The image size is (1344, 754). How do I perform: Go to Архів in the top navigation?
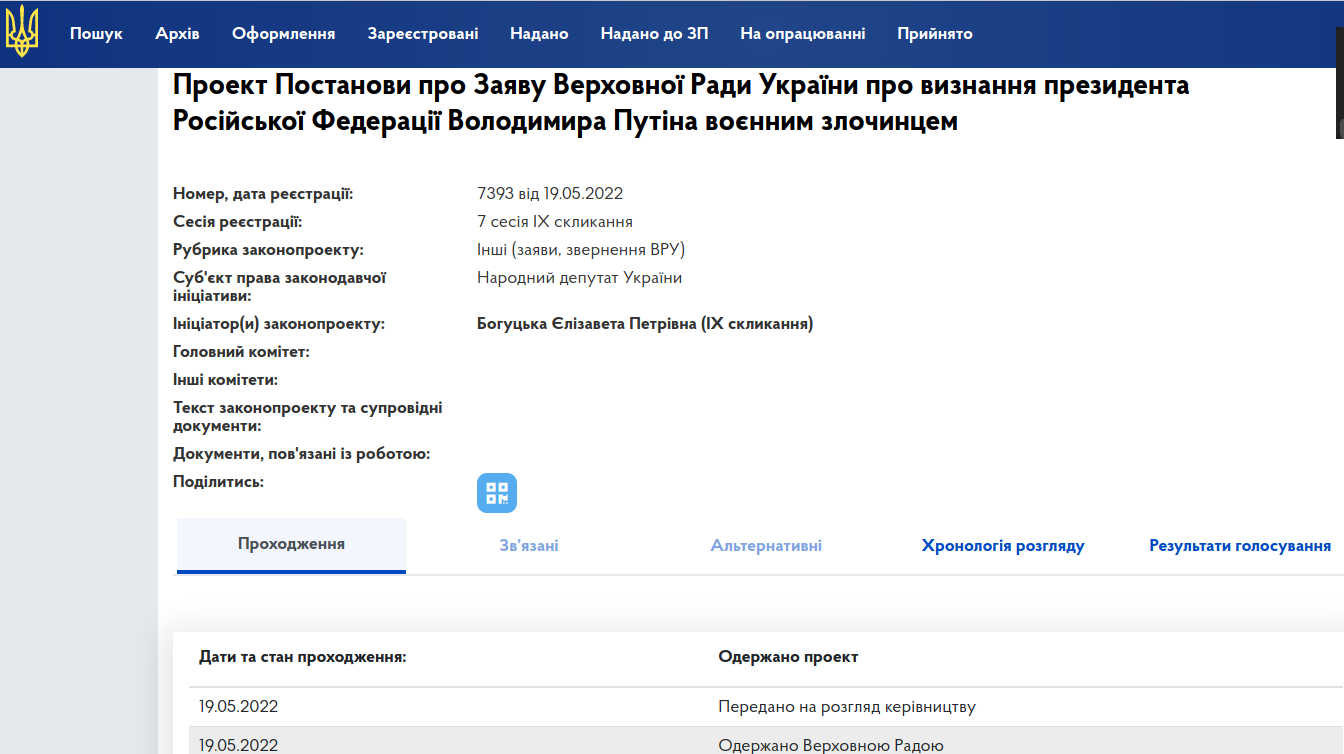click(177, 34)
